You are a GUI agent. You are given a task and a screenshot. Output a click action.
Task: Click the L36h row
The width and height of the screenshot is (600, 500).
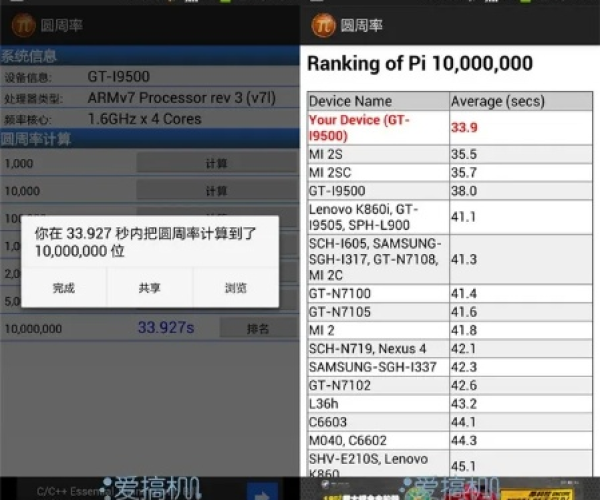450,404
